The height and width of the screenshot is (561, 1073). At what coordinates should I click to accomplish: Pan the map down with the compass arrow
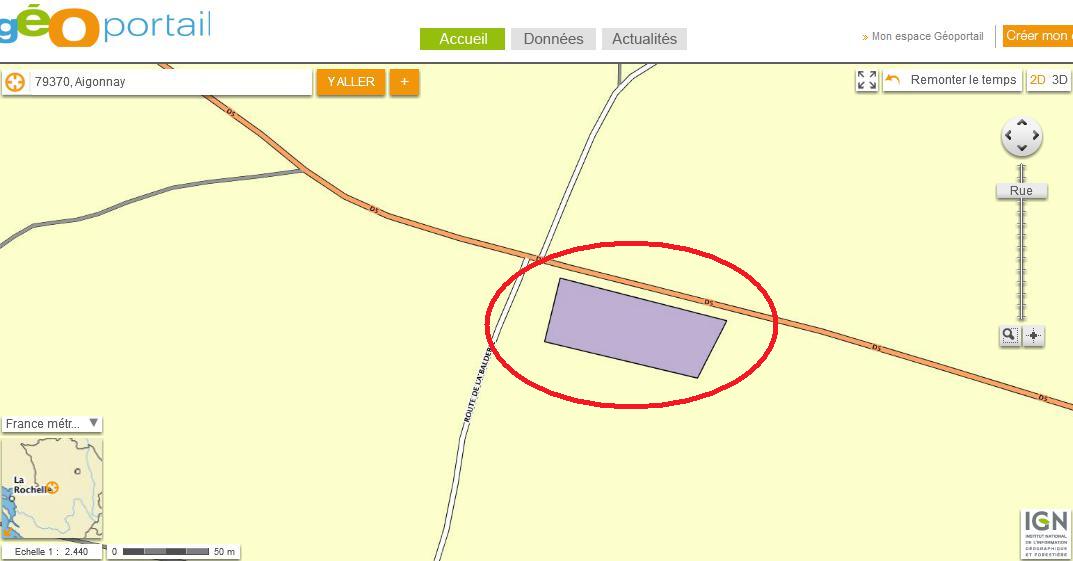coord(1022,148)
